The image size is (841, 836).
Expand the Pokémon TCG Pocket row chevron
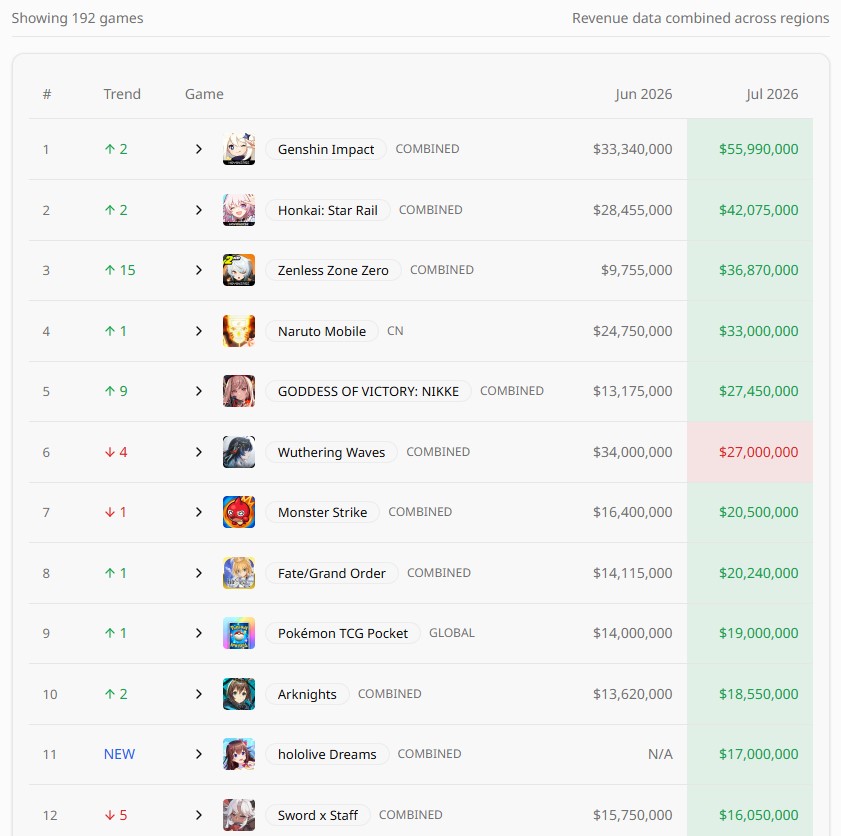(199, 633)
